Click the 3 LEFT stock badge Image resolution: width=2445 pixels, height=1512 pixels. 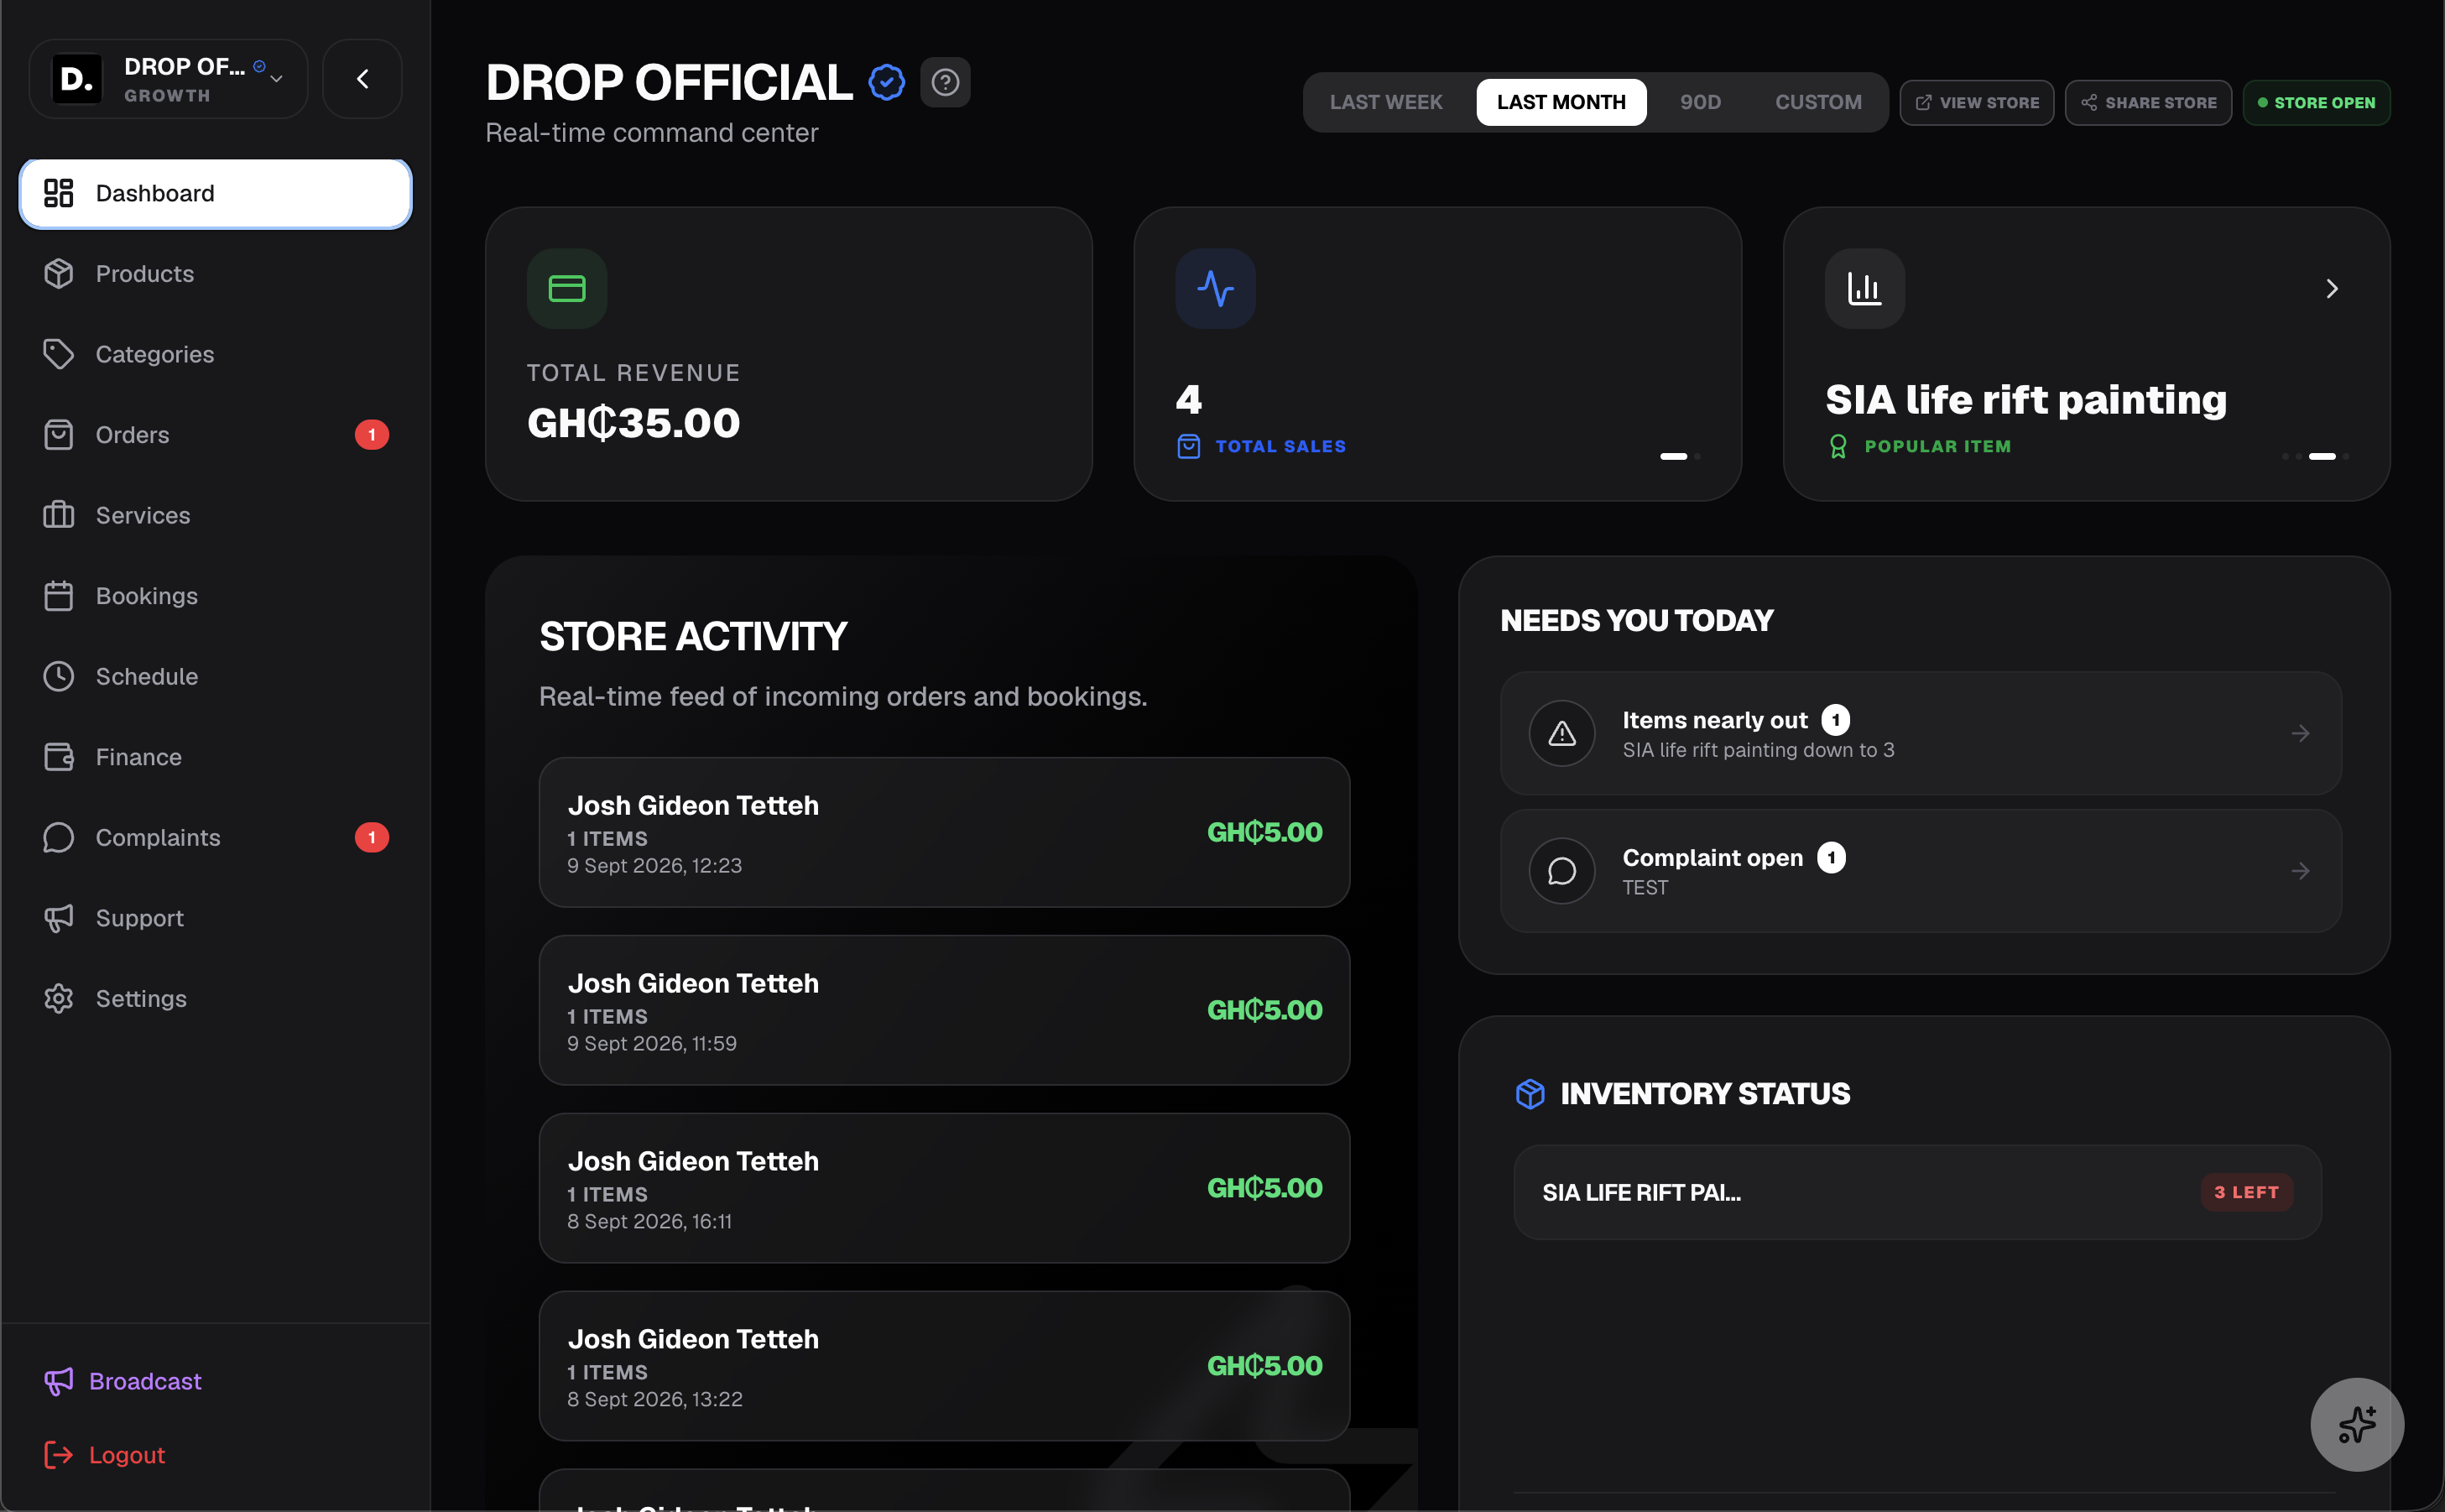pyautogui.click(x=2246, y=1193)
